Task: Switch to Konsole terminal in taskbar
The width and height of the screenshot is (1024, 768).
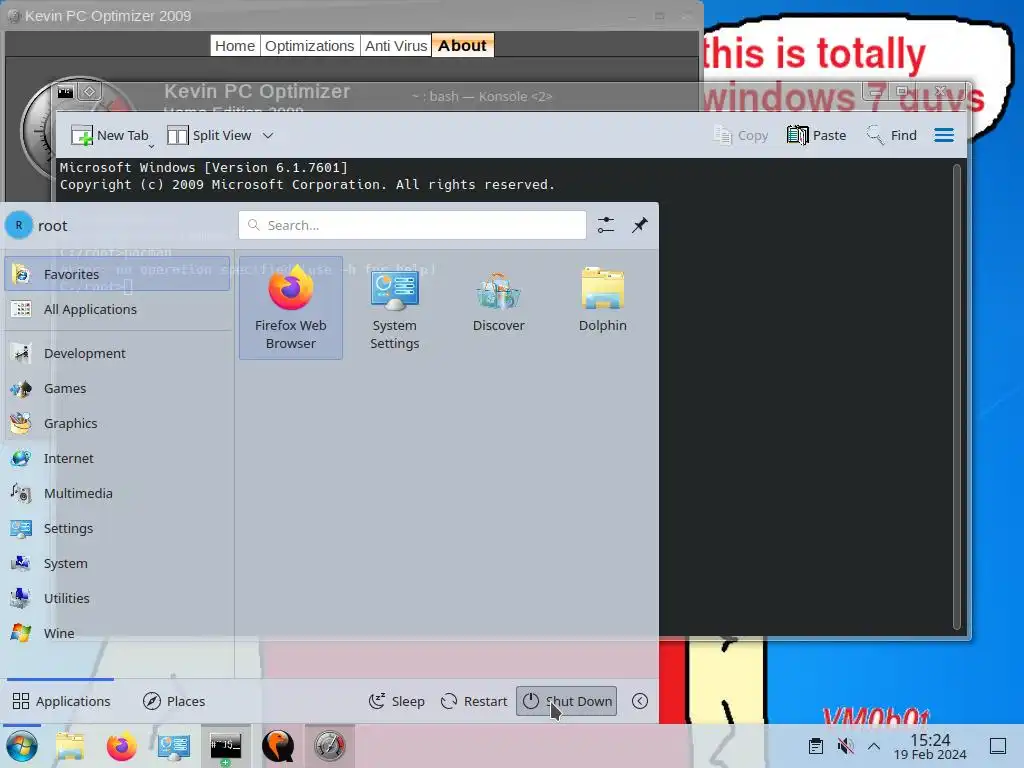Action: click(225, 746)
